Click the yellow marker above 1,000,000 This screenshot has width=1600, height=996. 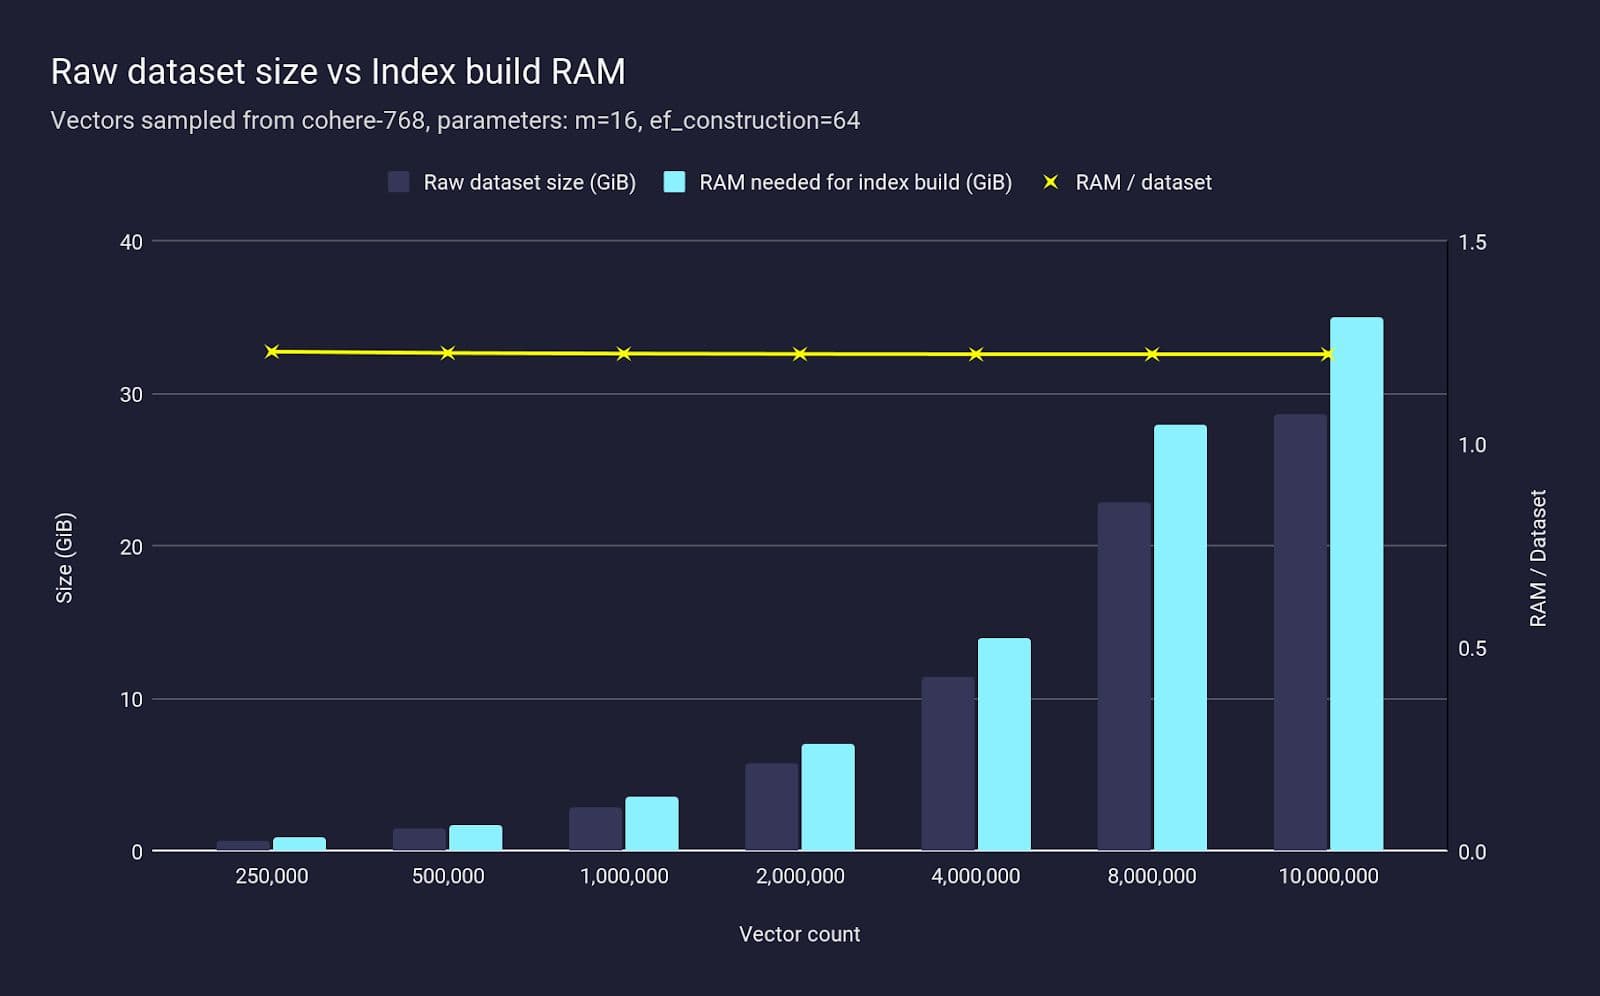coord(624,354)
